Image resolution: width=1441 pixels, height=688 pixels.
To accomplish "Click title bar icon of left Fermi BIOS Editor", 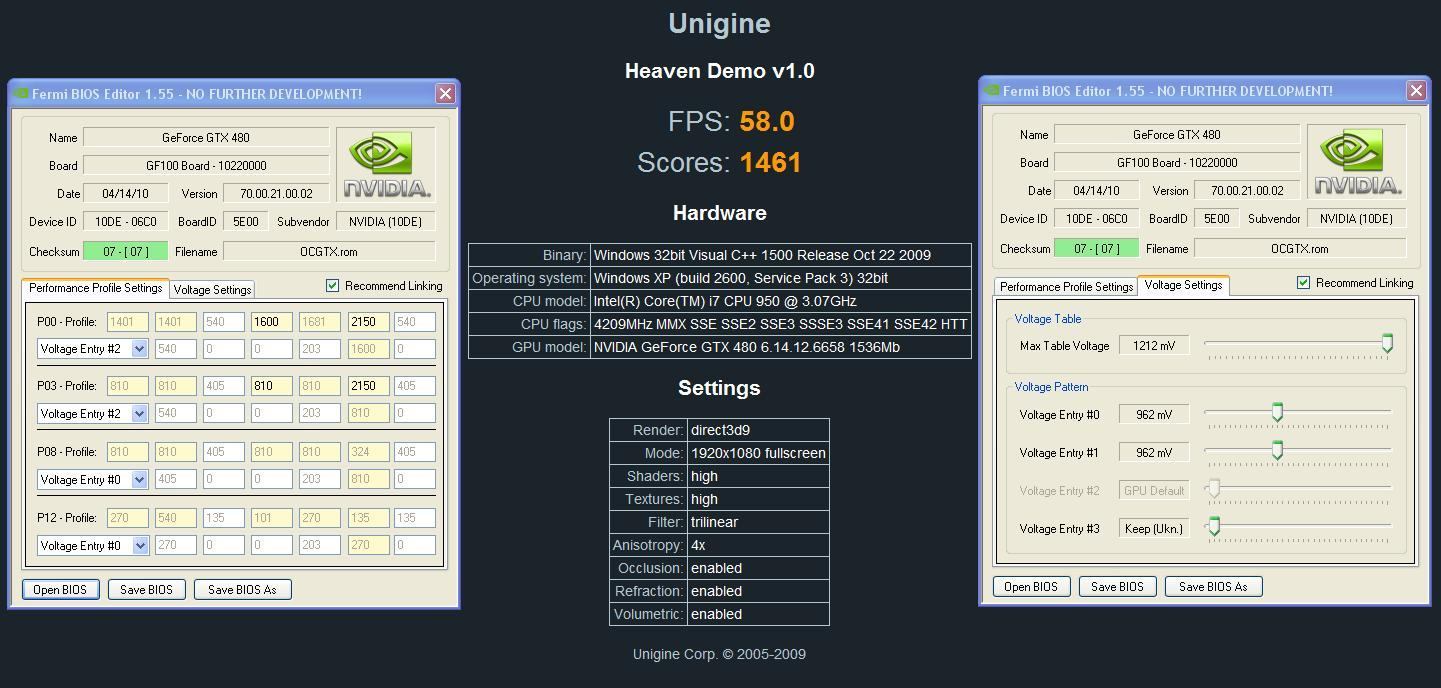I will (21, 93).
